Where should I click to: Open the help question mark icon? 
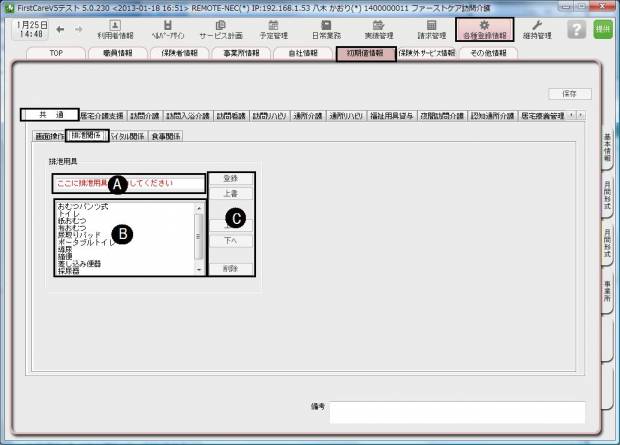click(575, 30)
